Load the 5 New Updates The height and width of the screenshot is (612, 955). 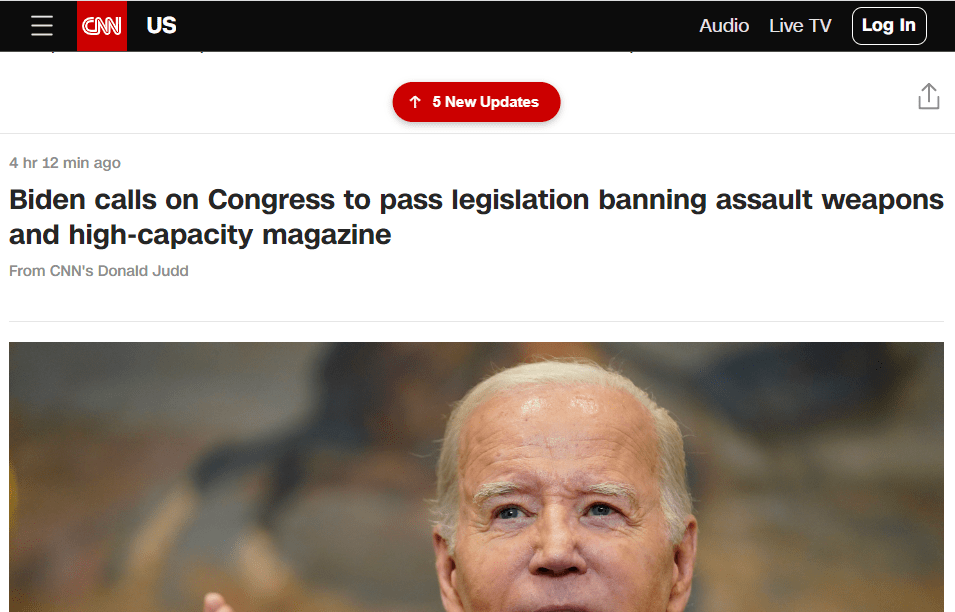tap(476, 102)
